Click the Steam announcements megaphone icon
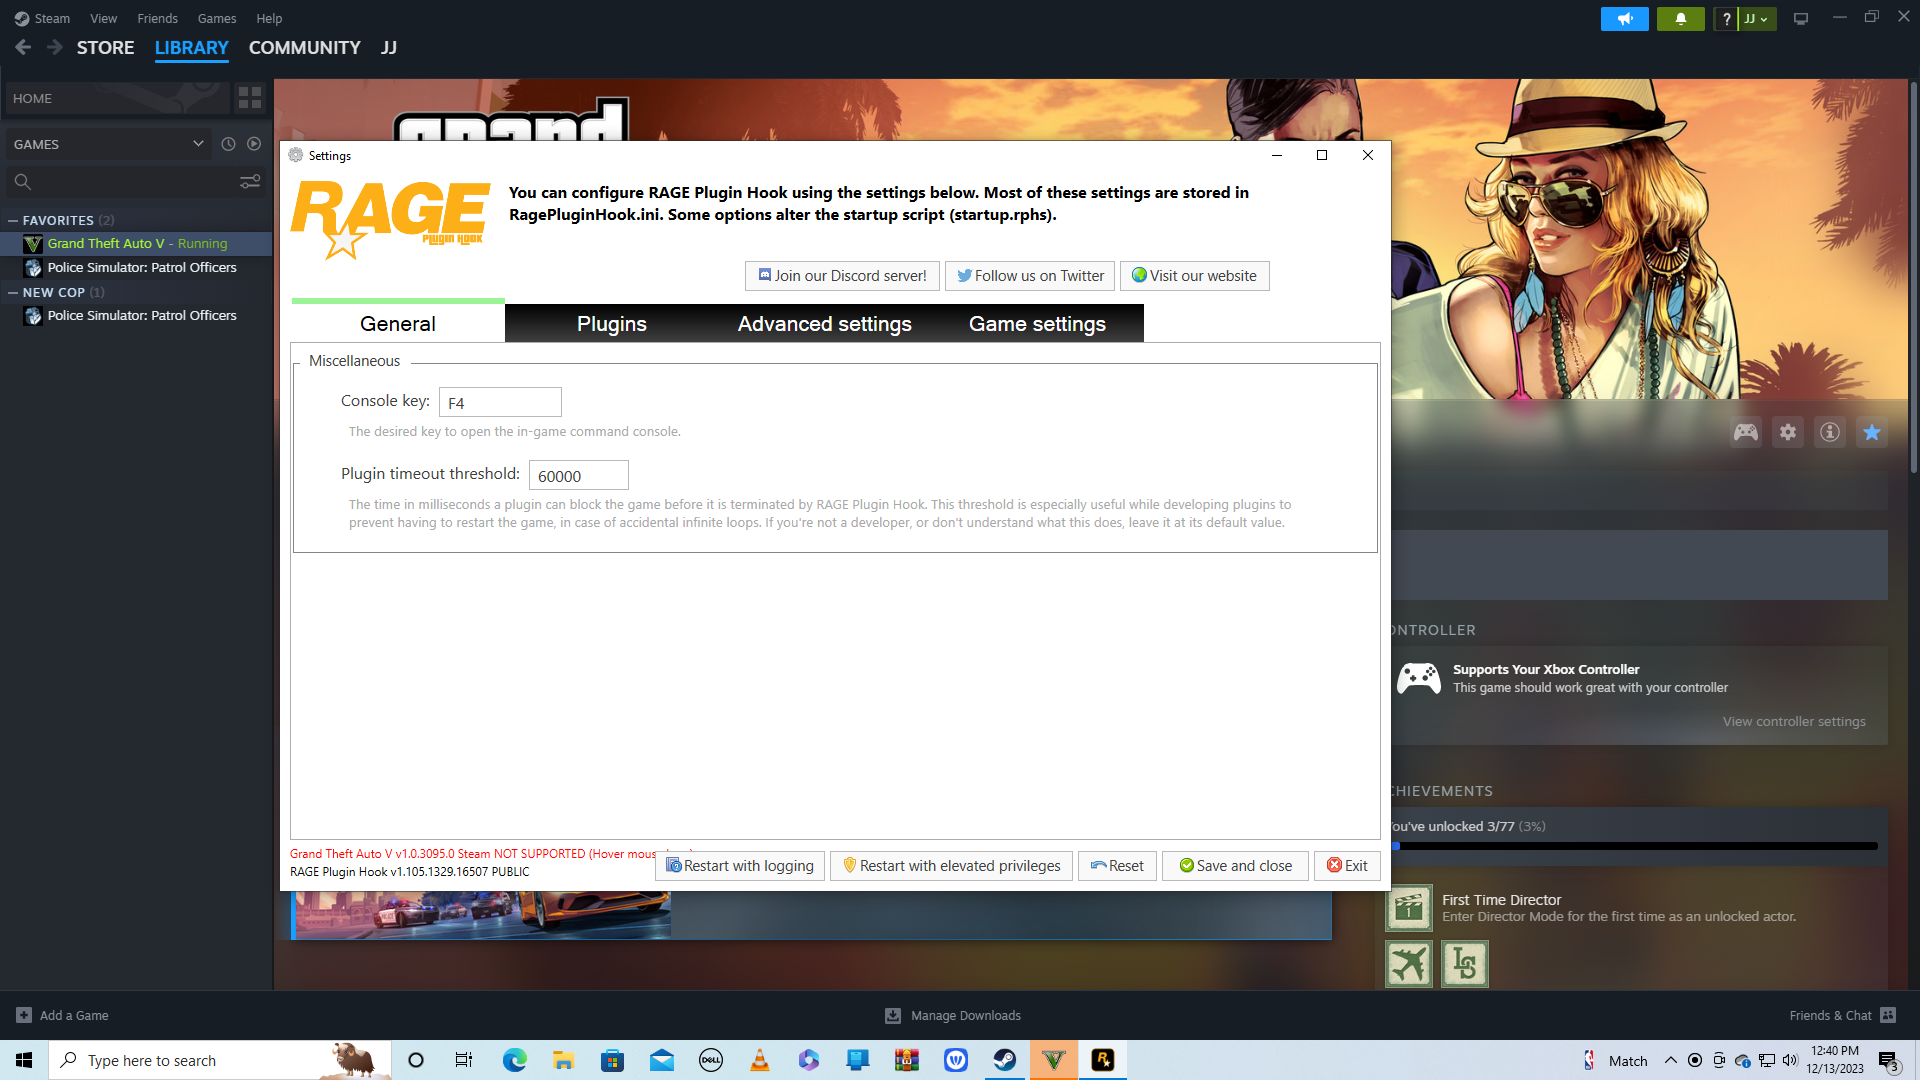The width and height of the screenshot is (1920, 1080). [1624, 19]
